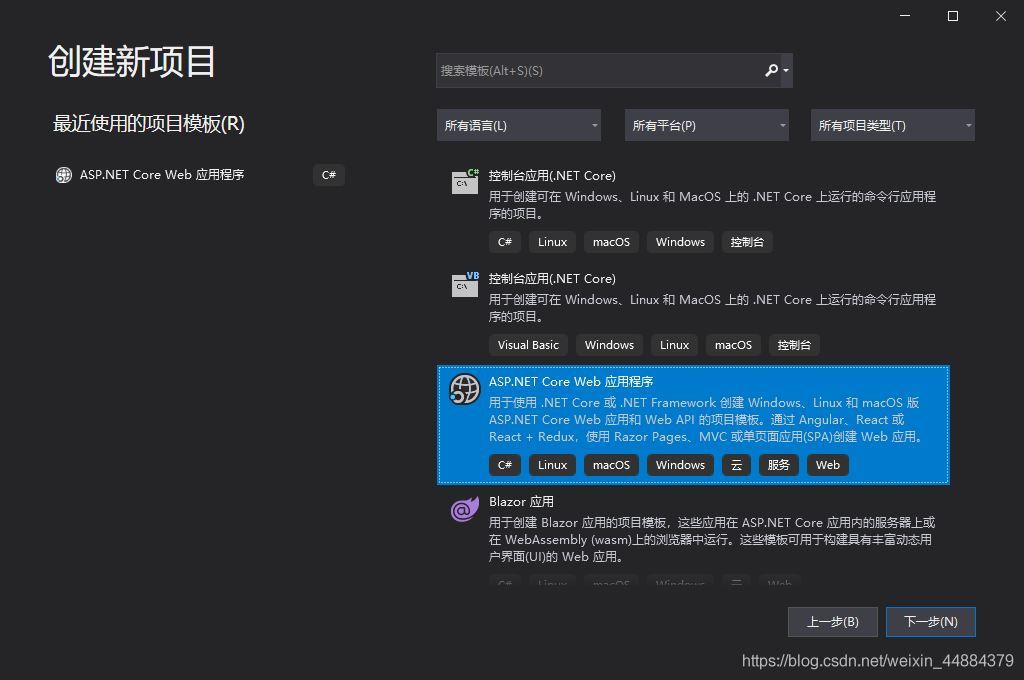Click the C# tag on recent template

328,175
